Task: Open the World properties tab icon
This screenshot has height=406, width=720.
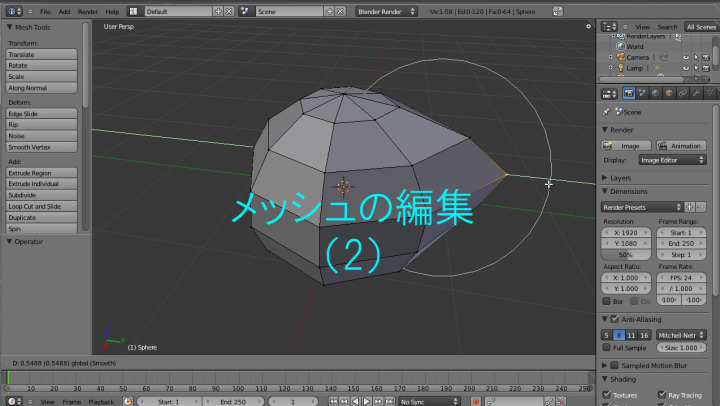Action: (655, 94)
